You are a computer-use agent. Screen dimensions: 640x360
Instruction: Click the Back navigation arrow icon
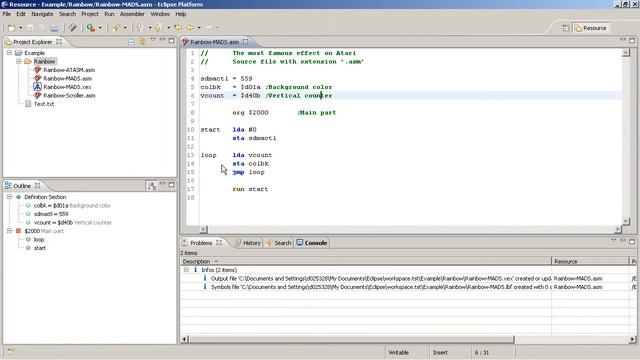click(191, 28)
